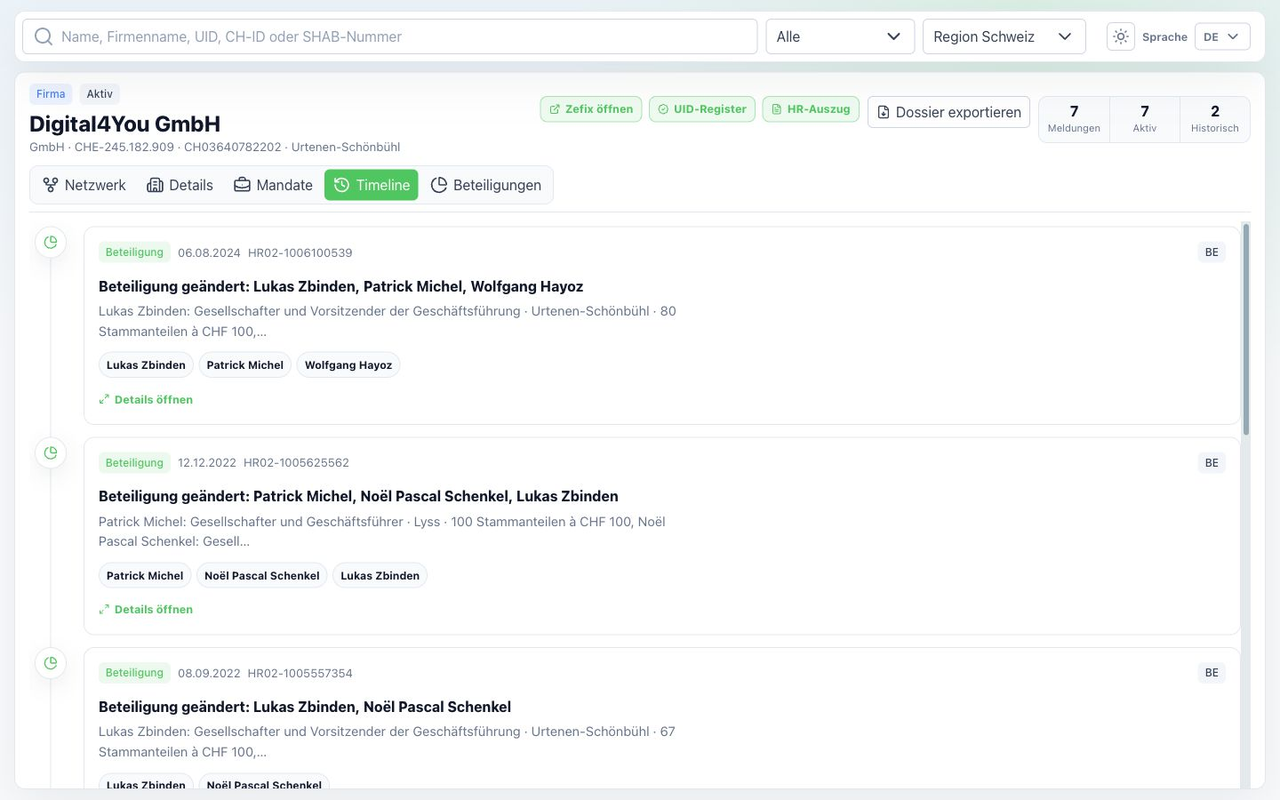Switch to the Beteiligungen tab
The image size is (1280, 800).
[x=486, y=185]
